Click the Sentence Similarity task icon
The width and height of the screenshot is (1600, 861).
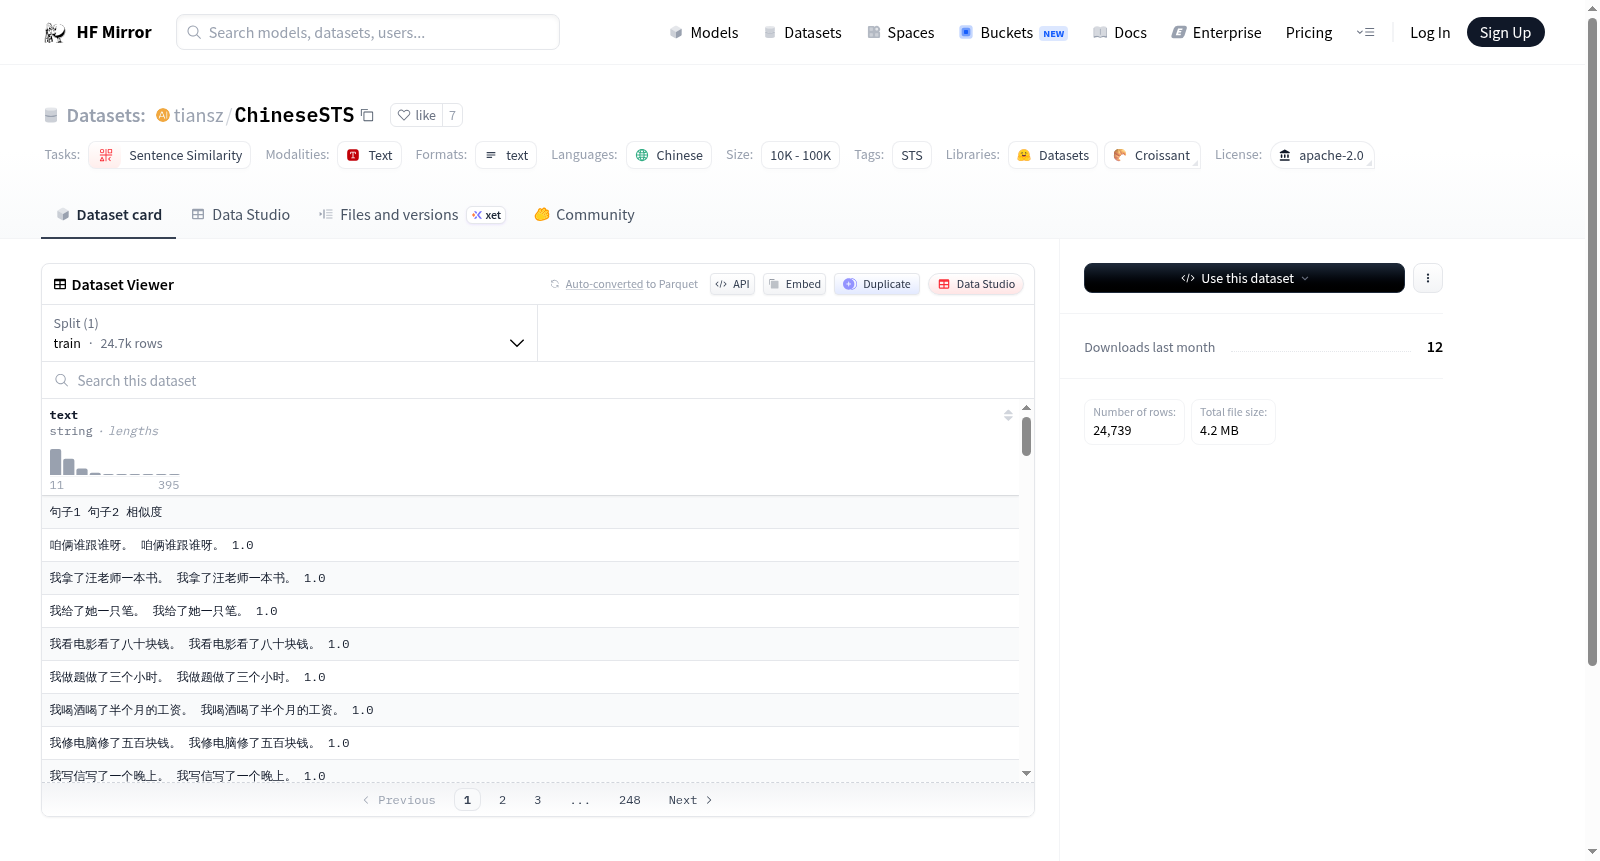point(106,155)
